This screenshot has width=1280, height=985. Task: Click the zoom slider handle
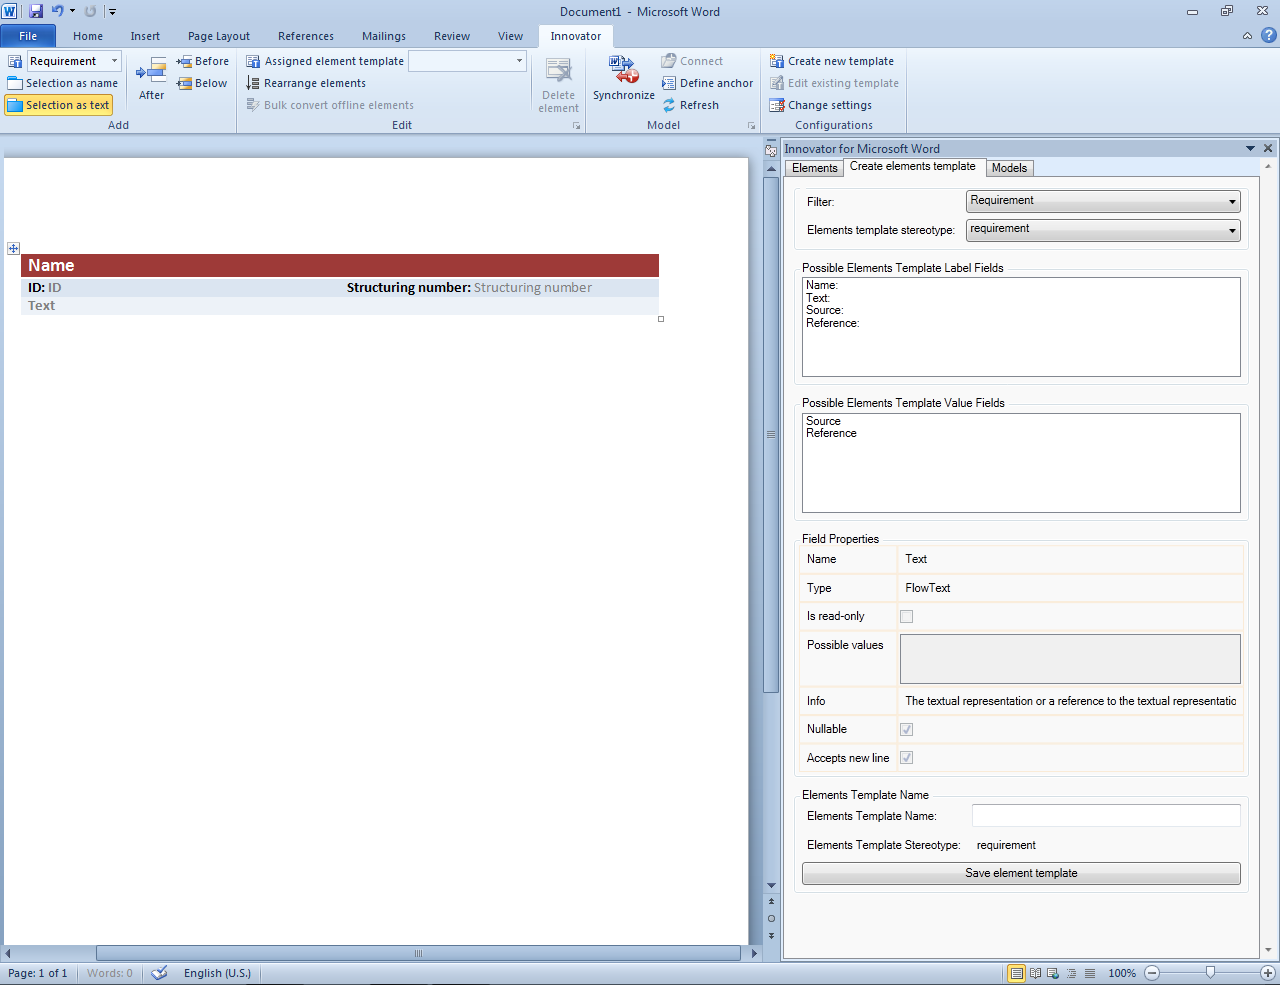tap(1210, 972)
